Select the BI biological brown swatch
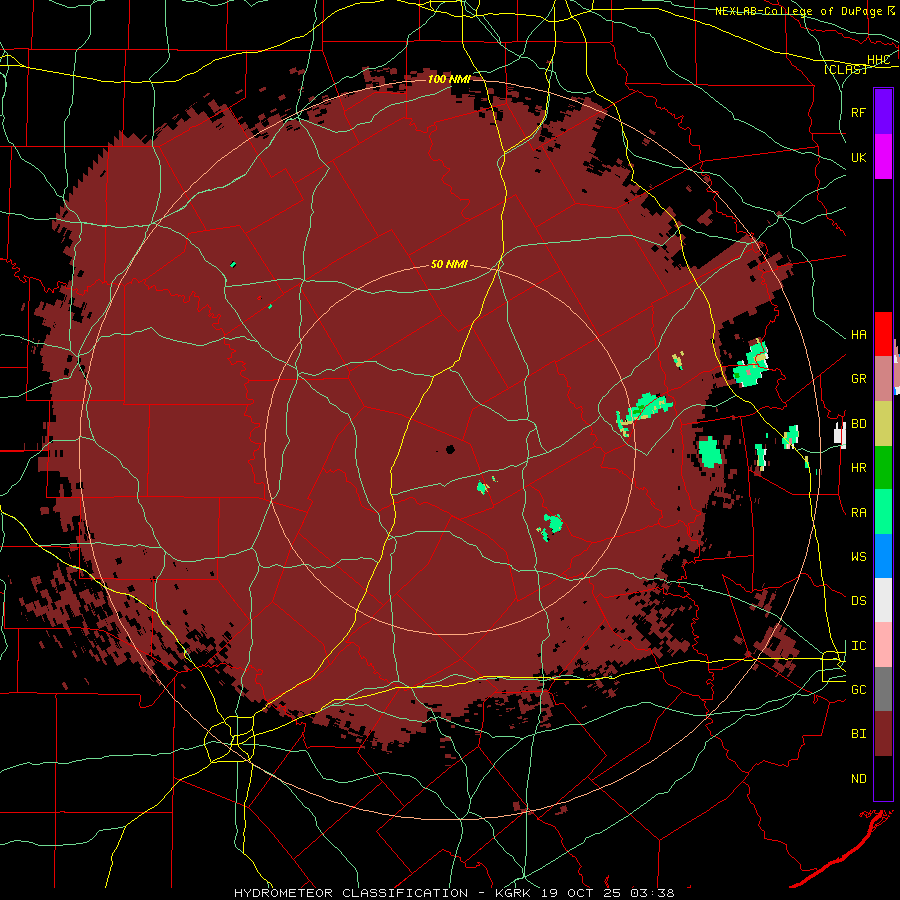The height and width of the screenshot is (900, 900). 883,734
